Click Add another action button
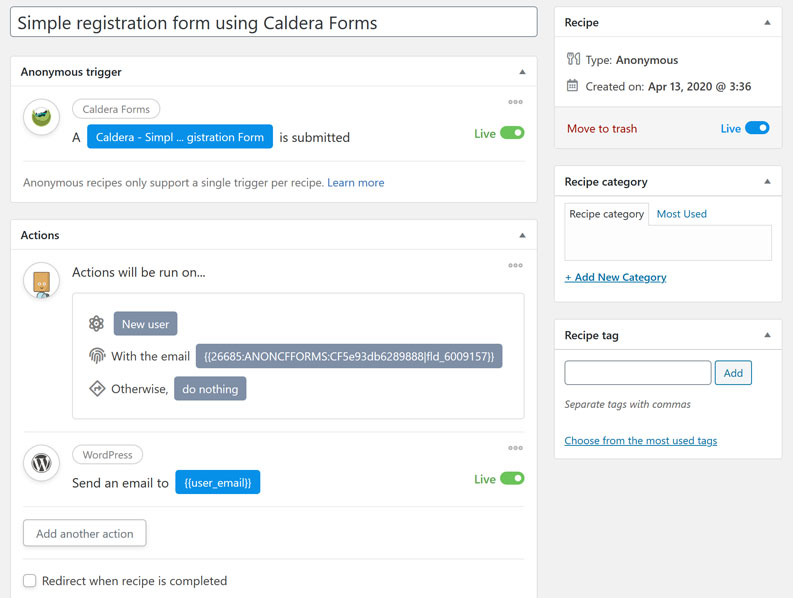 click(x=84, y=533)
